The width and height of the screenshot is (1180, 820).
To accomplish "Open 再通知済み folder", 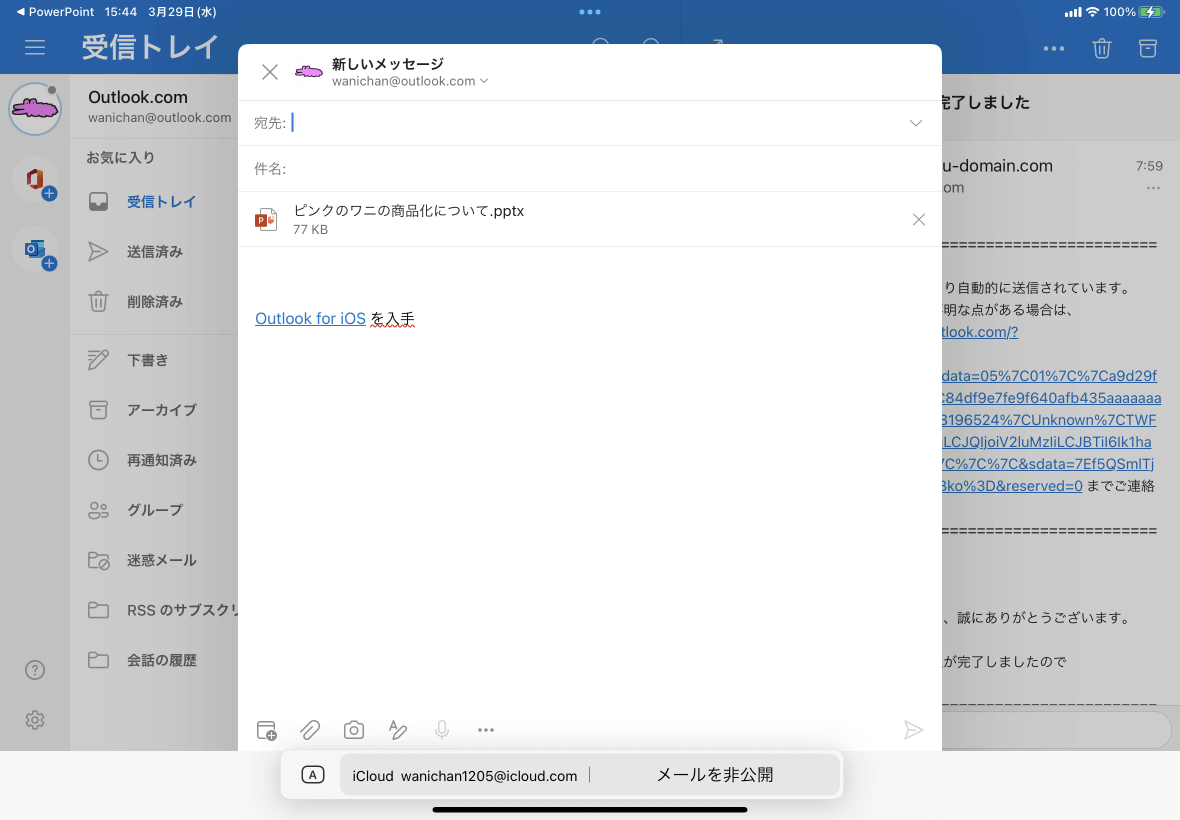I will 154,460.
